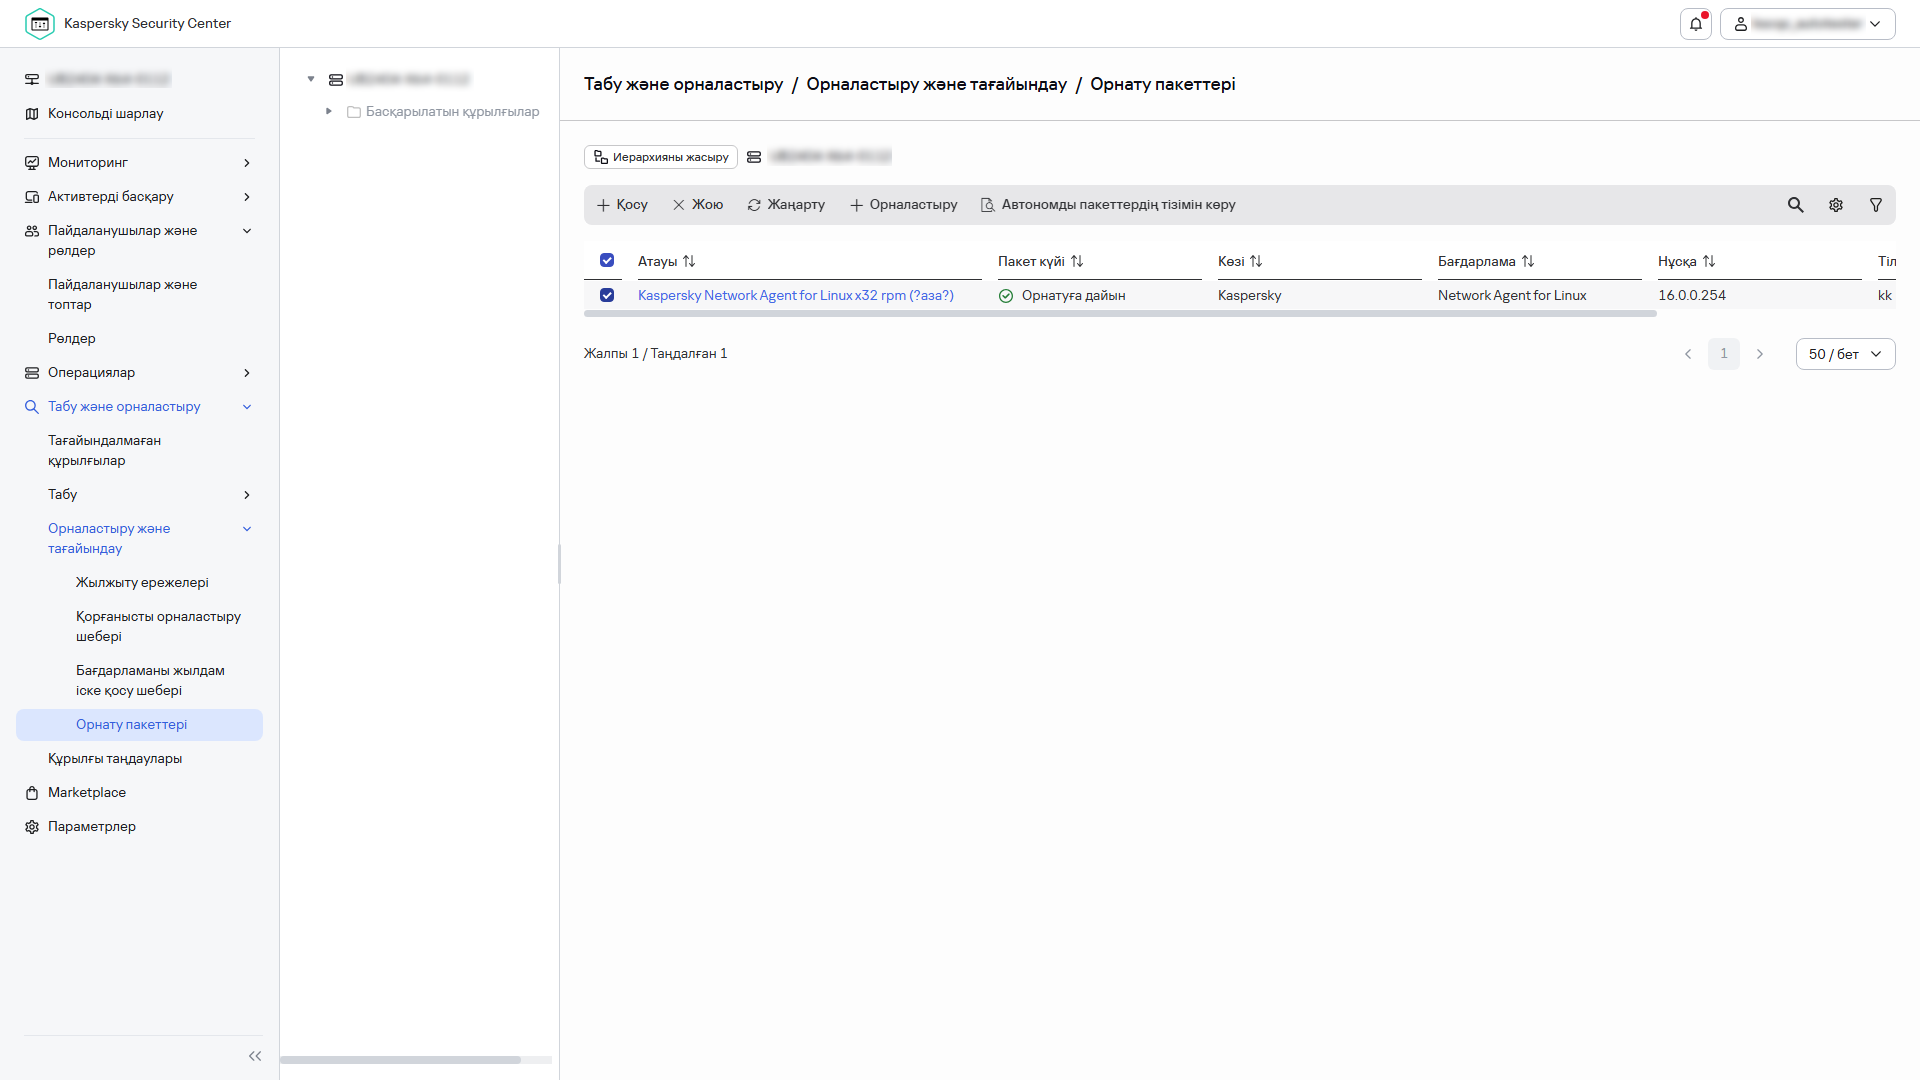Image resolution: width=1920 pixels, height=1080 pixels.
Task: Click Жаңарту refresh button
Action: pos(786,205)
